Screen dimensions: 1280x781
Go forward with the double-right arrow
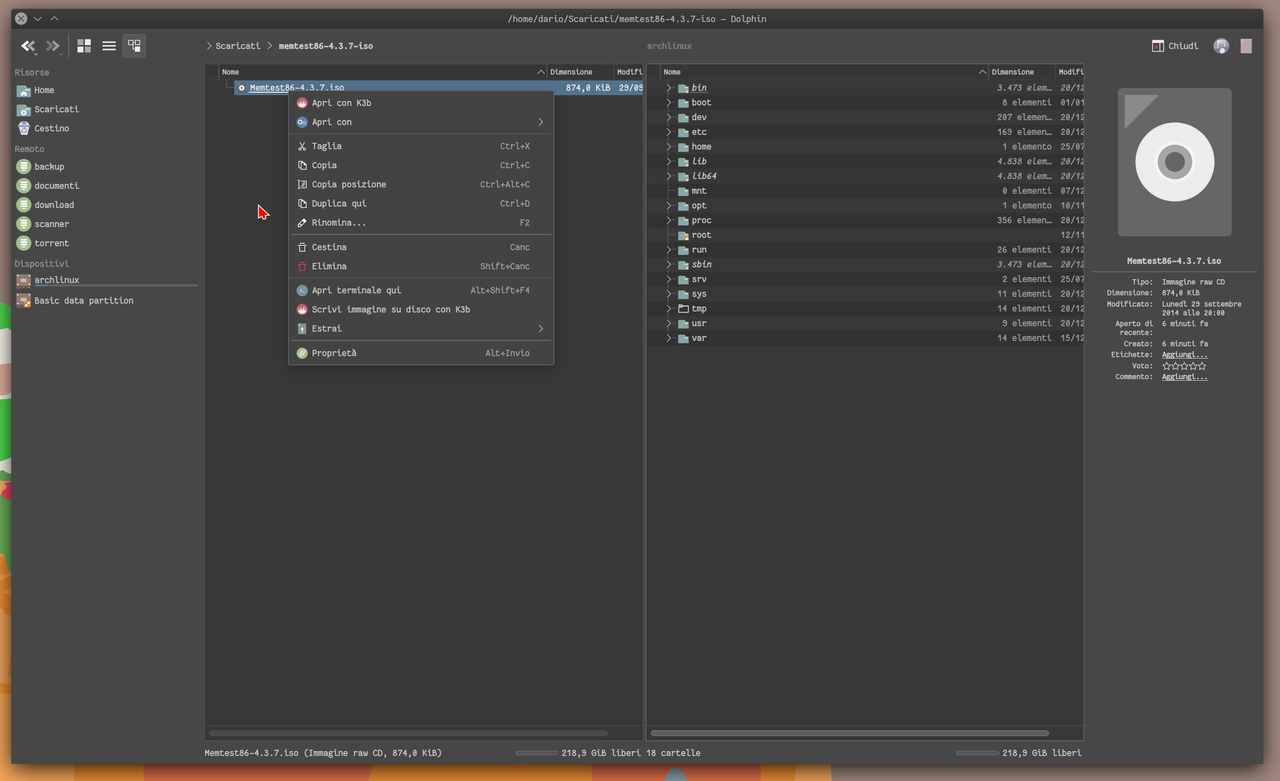pos(53,46)
